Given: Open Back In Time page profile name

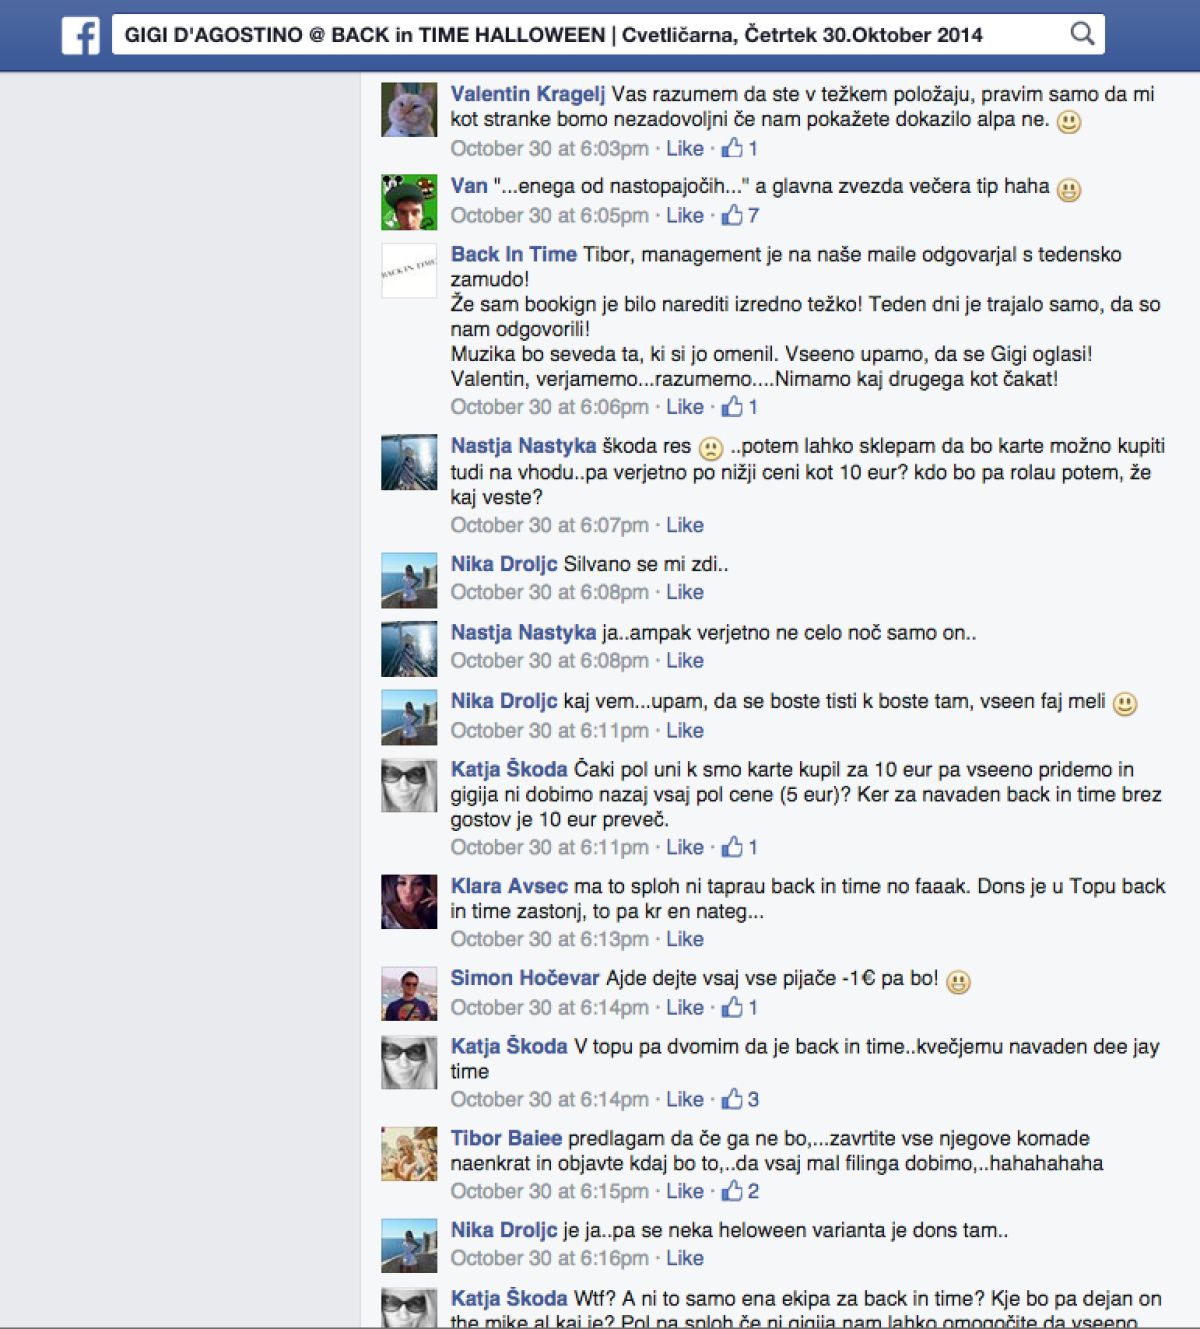Looking at the screenshot, I should pos(513,254).
